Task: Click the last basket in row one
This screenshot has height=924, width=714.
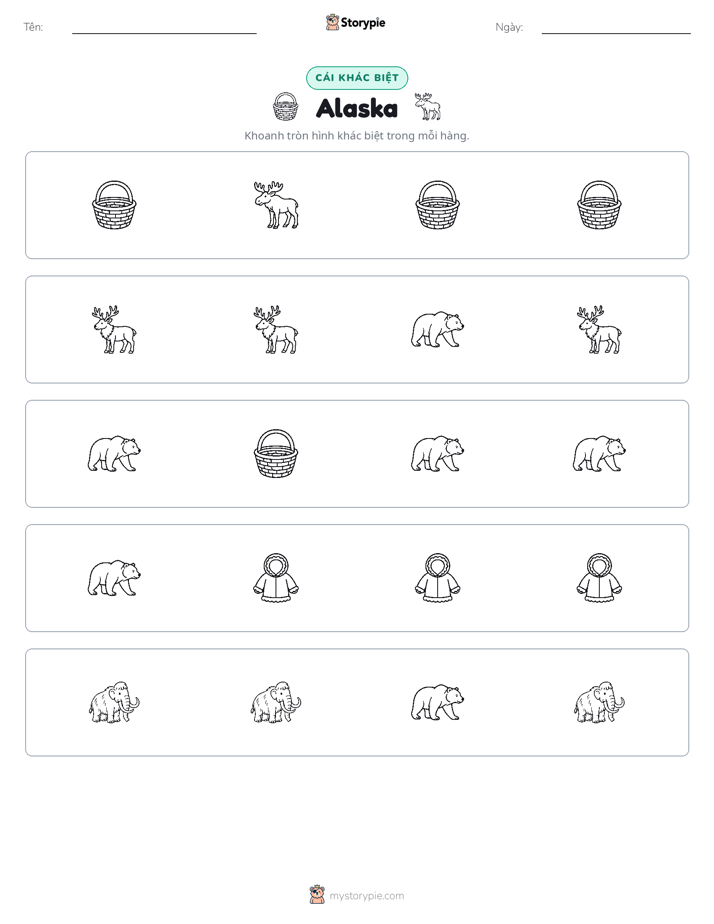Action: click(x=599, y=204)
